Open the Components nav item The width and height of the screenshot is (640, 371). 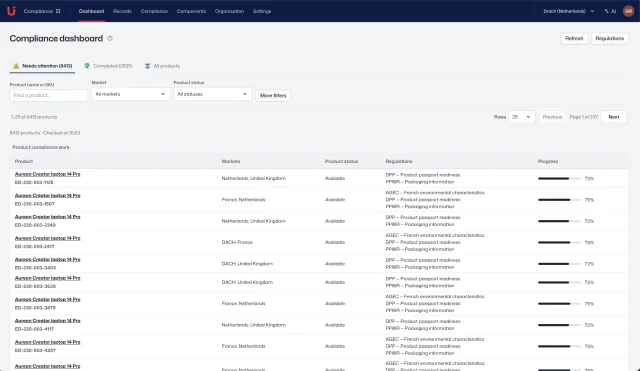tap(191, 11)
